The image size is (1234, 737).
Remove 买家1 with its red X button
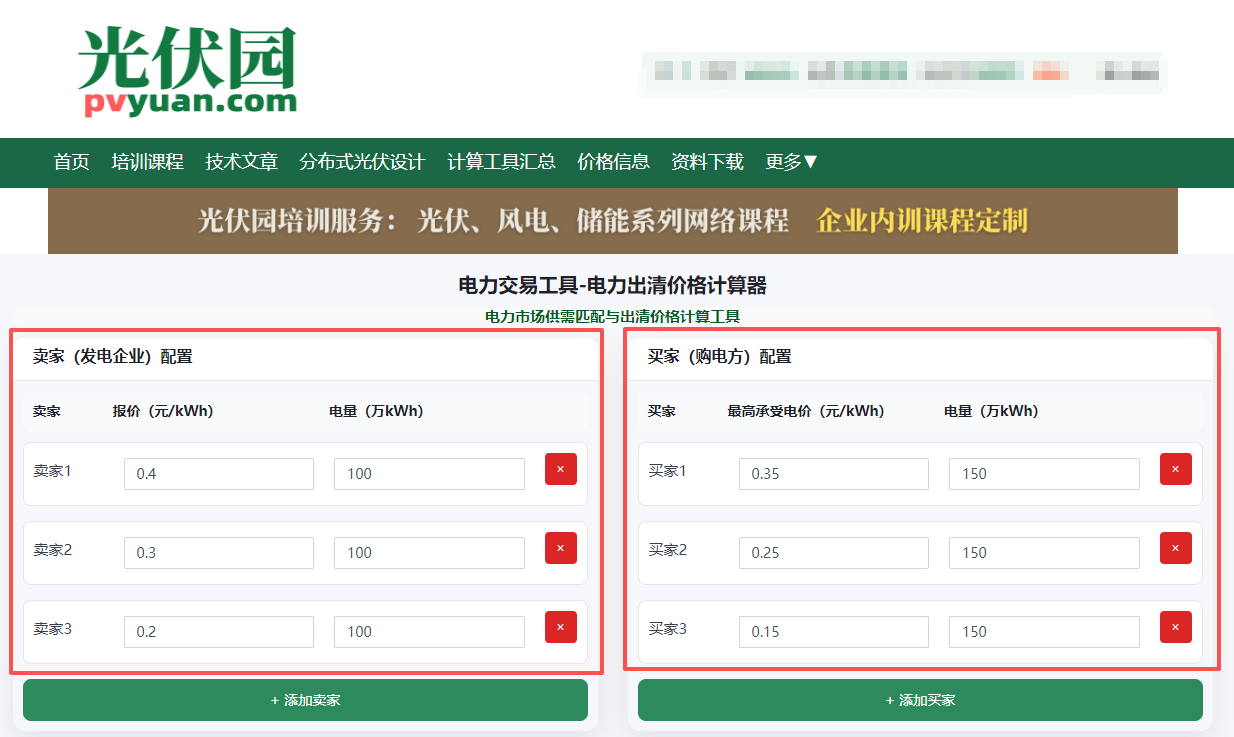(1175, 469)
